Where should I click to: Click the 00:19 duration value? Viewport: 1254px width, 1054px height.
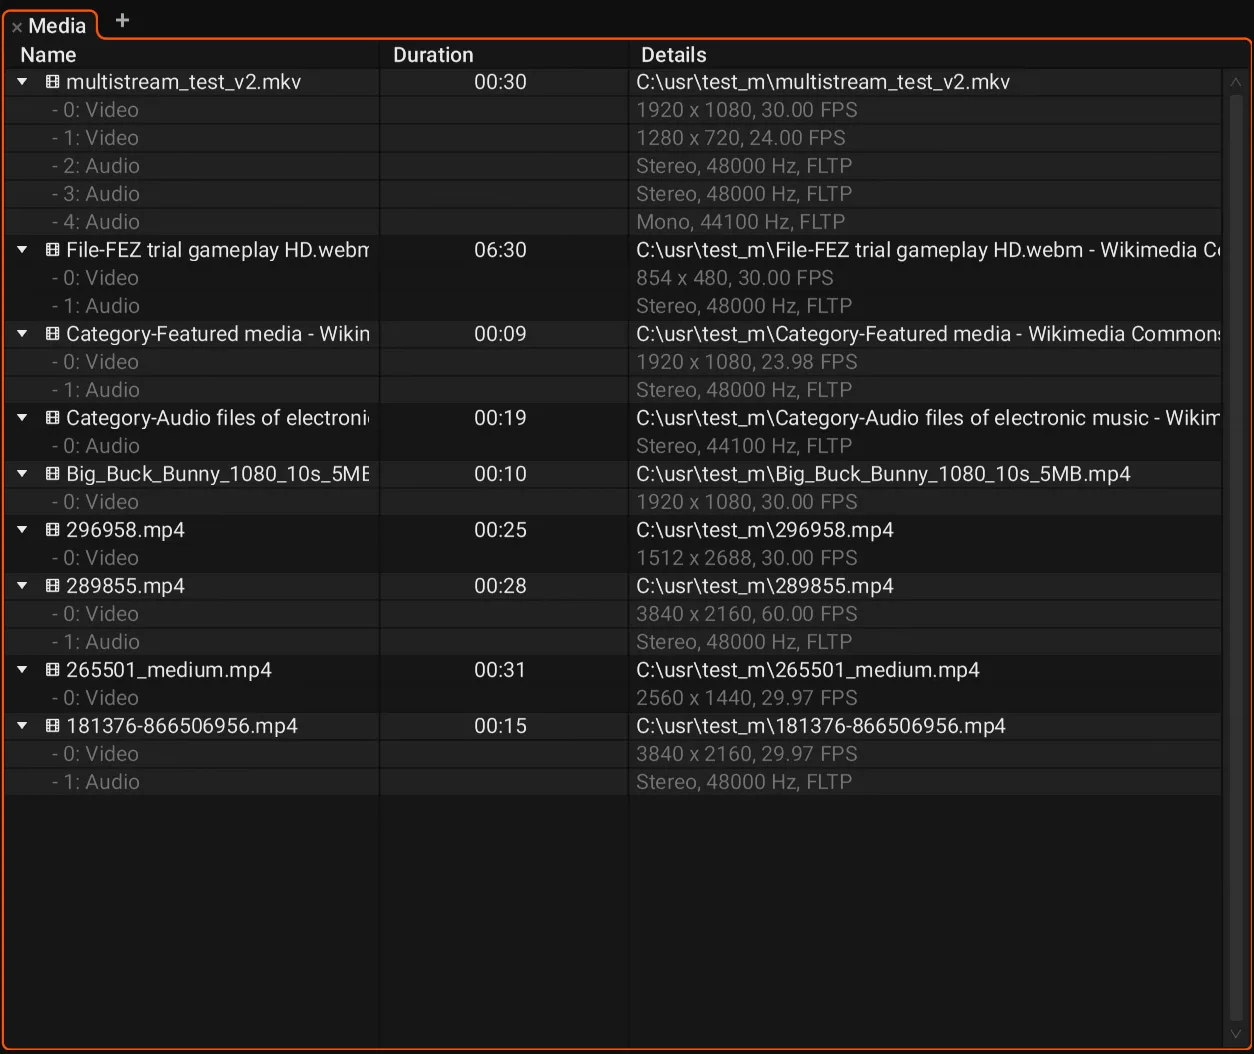500,418
